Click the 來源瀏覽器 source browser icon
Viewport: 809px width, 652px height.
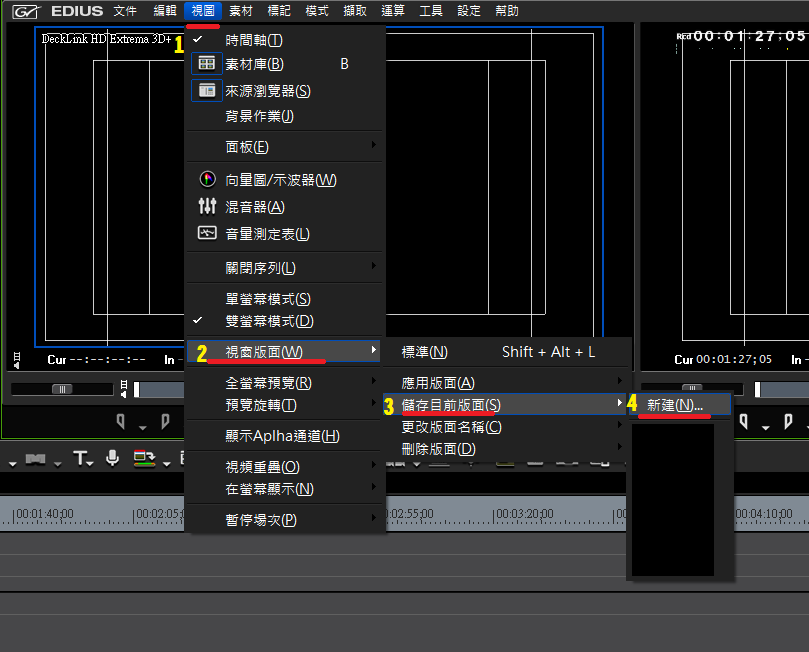207,91
